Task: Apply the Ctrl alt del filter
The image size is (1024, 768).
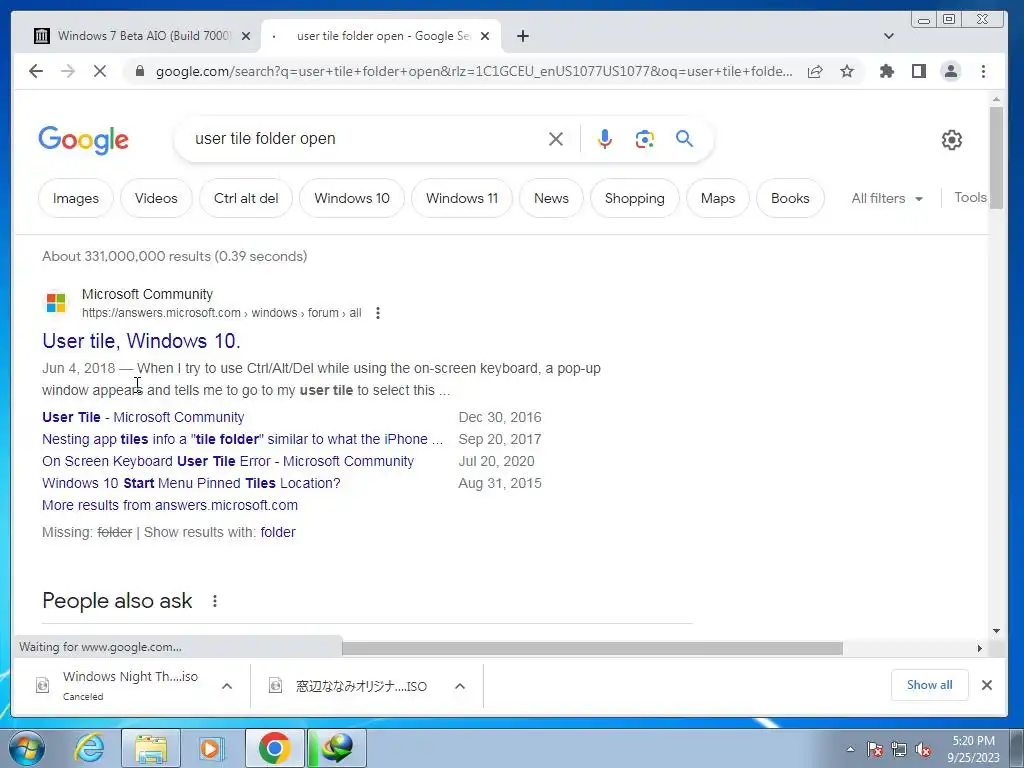Action: pos(246,198)
